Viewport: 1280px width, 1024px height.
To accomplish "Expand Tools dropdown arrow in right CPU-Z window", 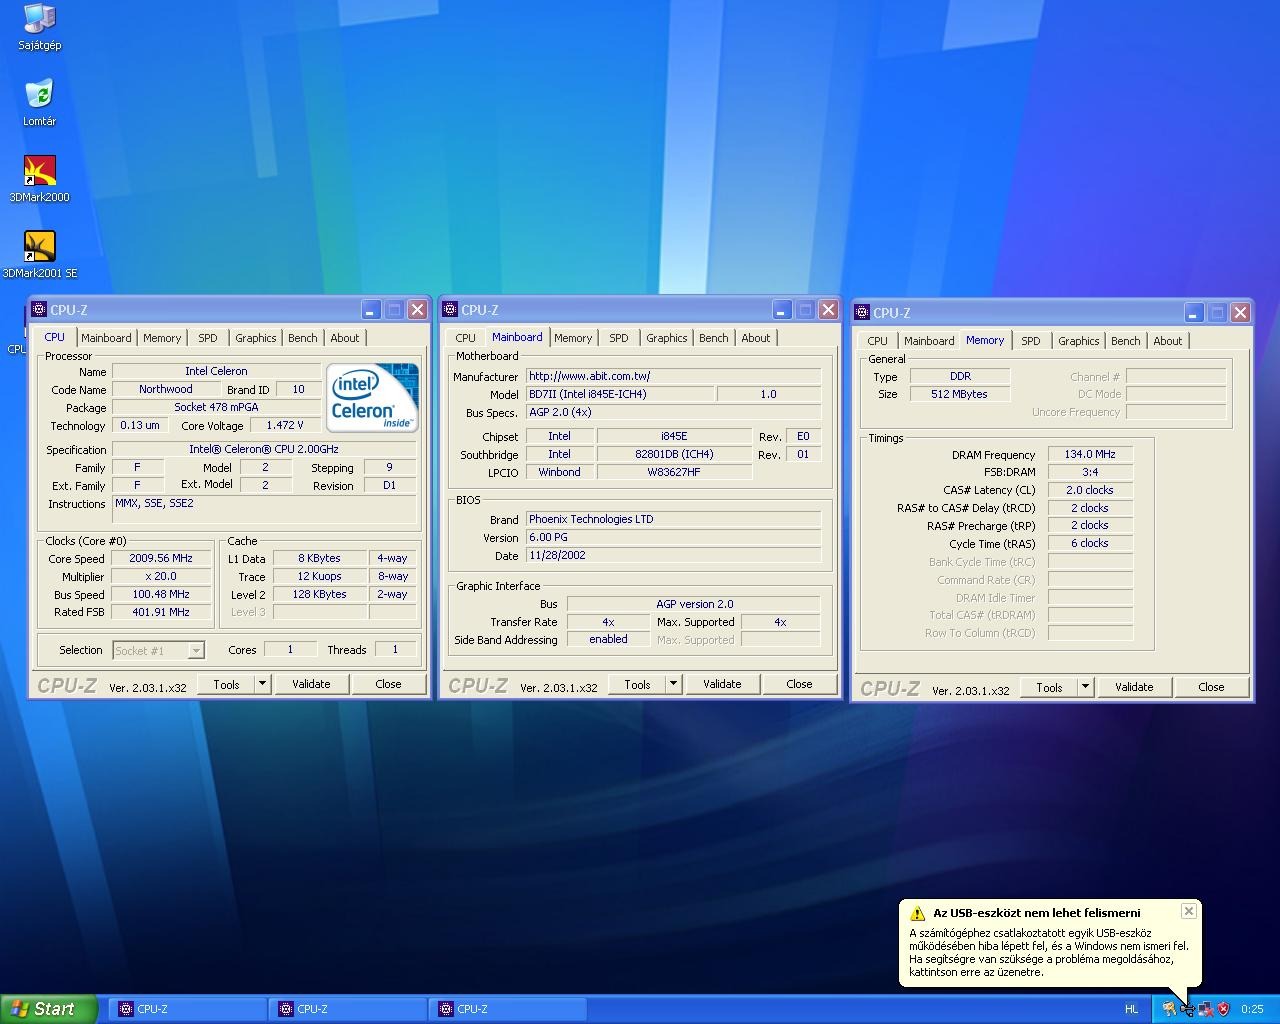I will pos(1085,687).
